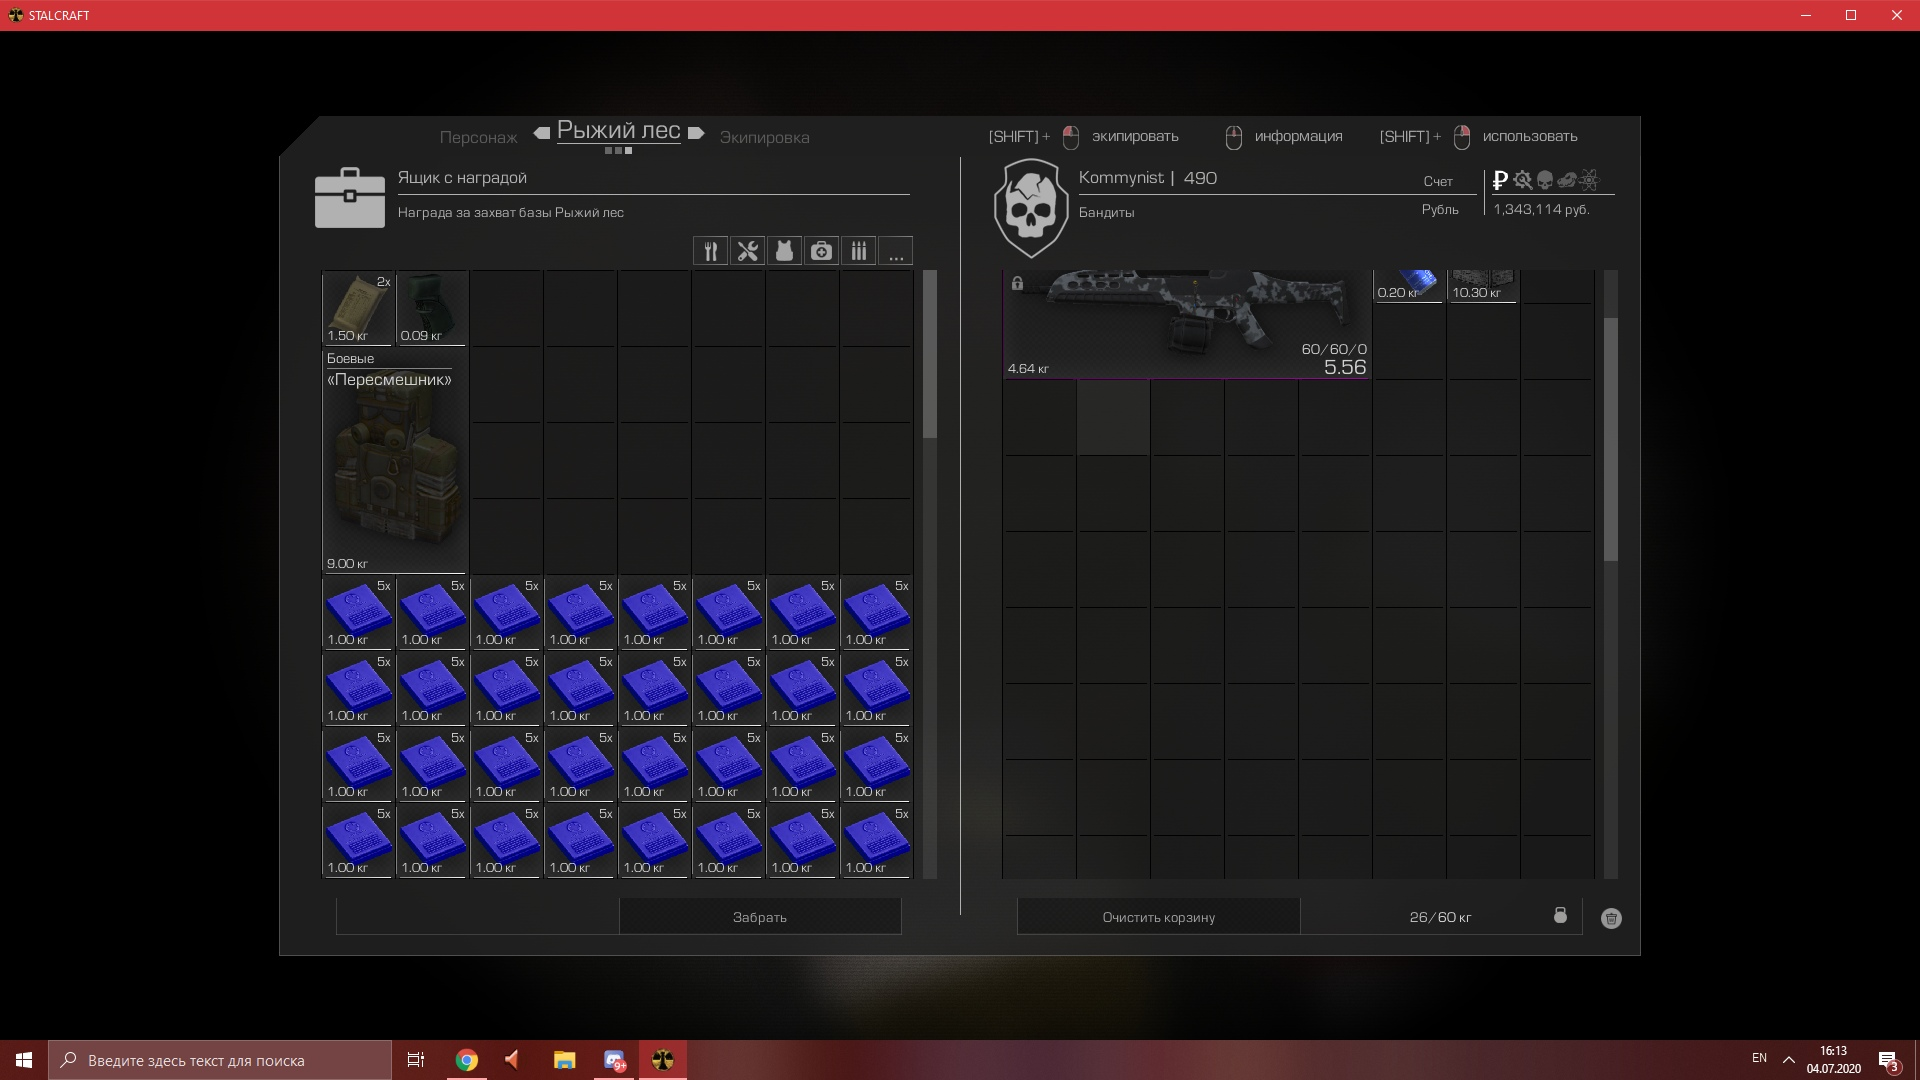Open Task View in taskbar
The image size is (1920, 1080).
pyautogui.click(x=416, y=1060)
